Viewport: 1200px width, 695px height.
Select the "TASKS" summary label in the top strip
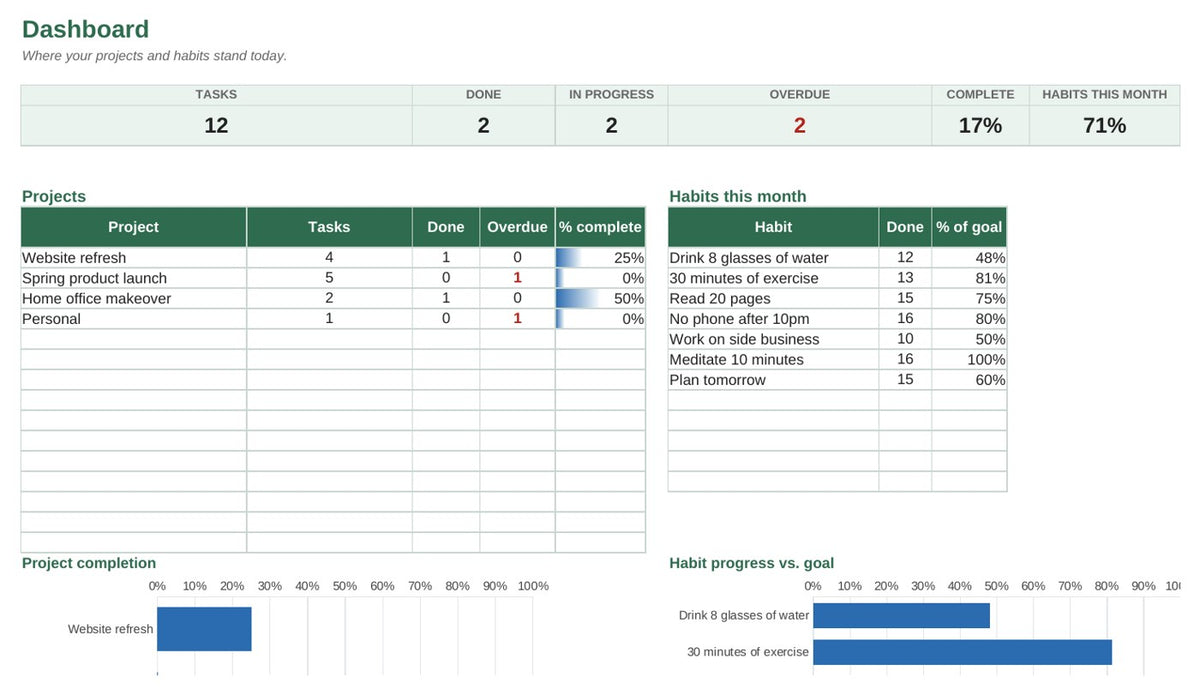(216, 94)
